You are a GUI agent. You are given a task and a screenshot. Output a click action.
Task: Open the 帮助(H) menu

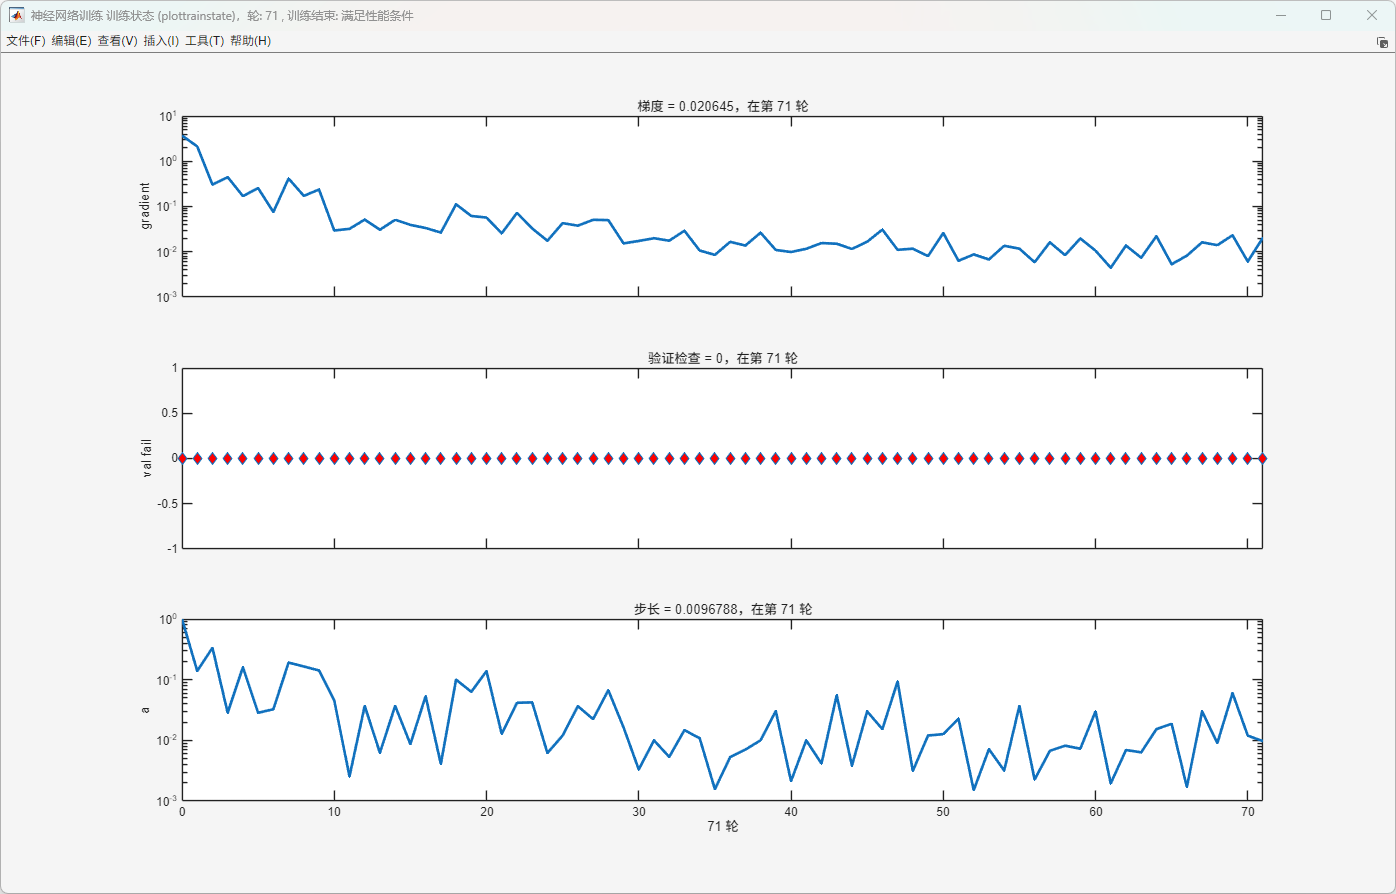pos(250,41)
